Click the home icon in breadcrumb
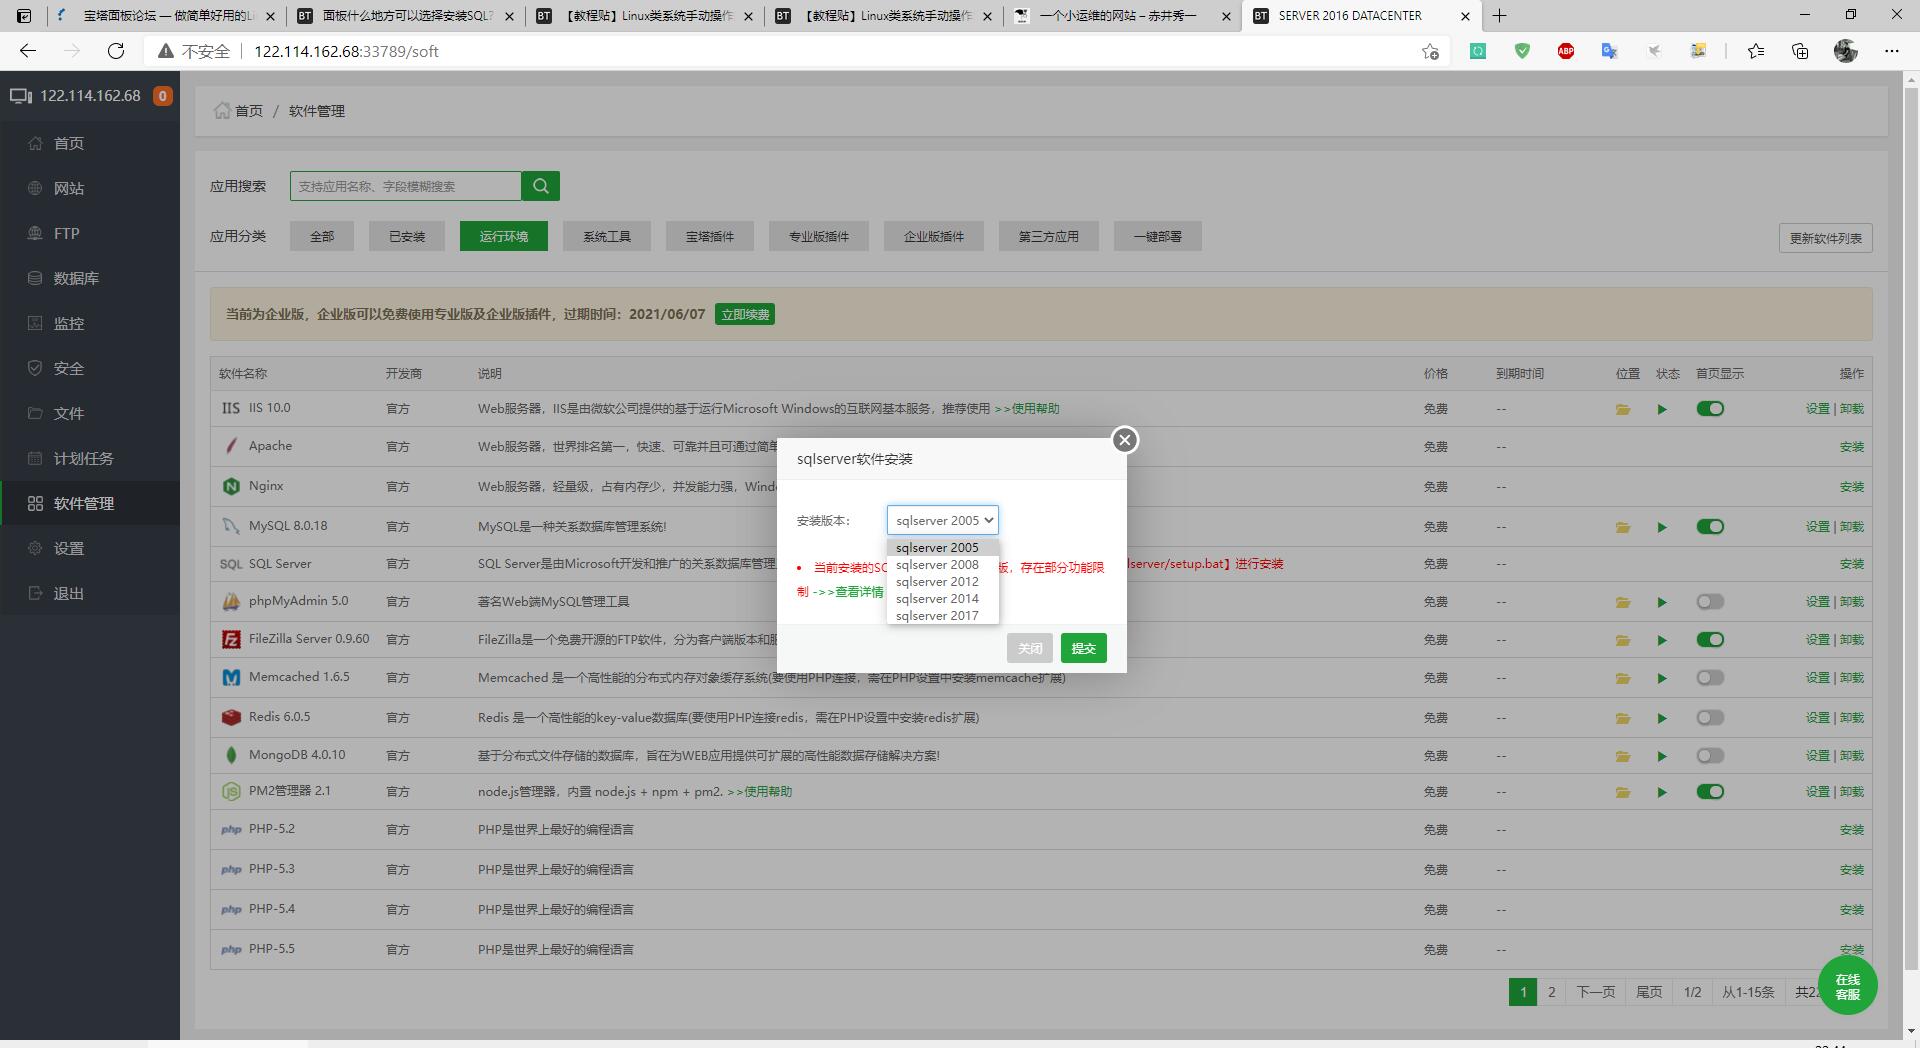The width and height of the screenshot is (1920, 1048). coord(221,110)
